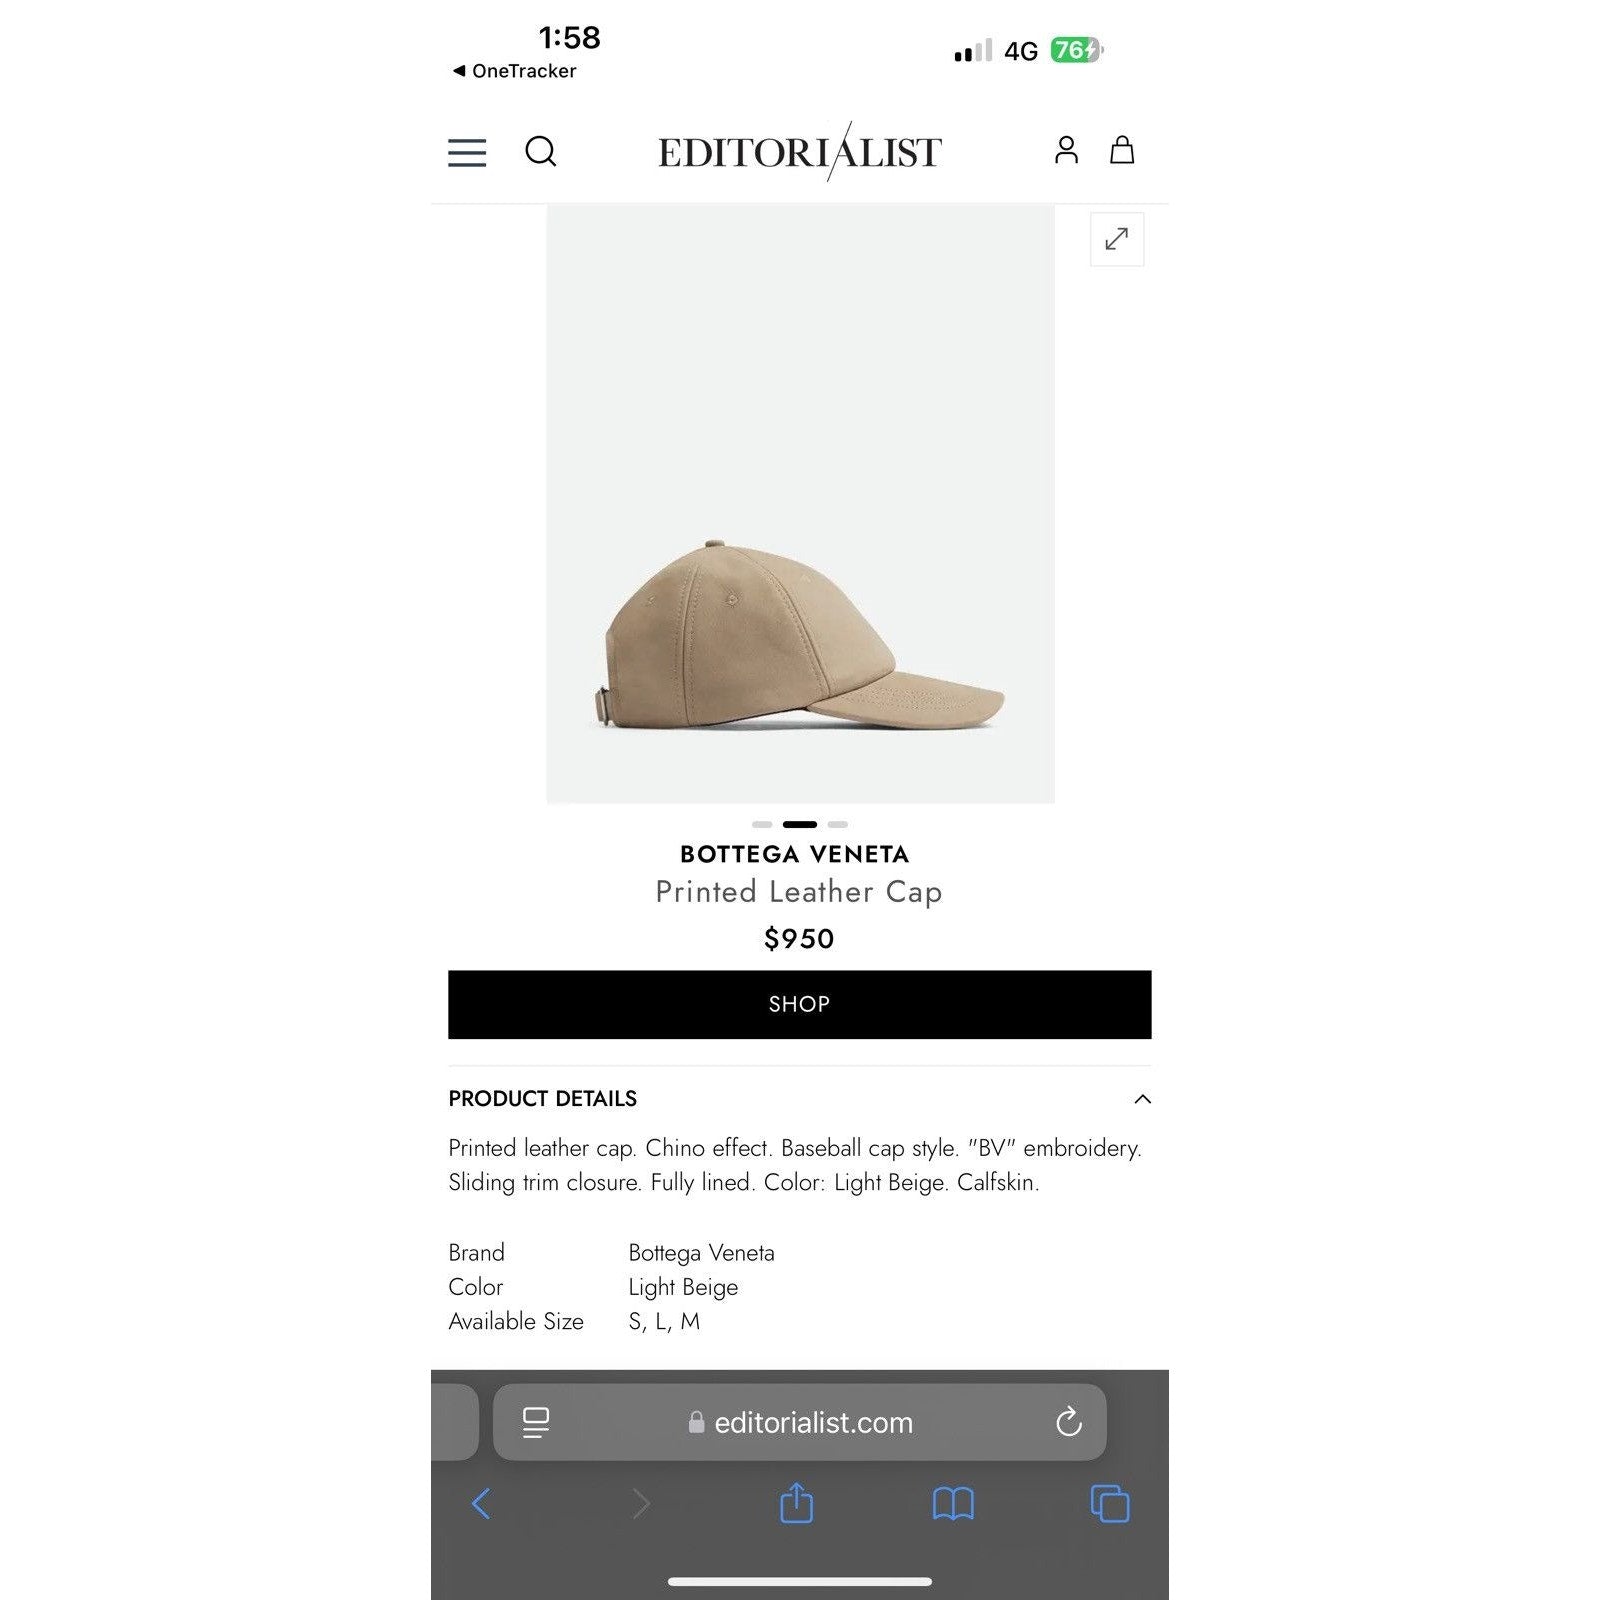This screenshot has width=1600, height=1600.
Task: Tap the Safari share icon
Action: pyautogui.click(x=796, y=1502)
